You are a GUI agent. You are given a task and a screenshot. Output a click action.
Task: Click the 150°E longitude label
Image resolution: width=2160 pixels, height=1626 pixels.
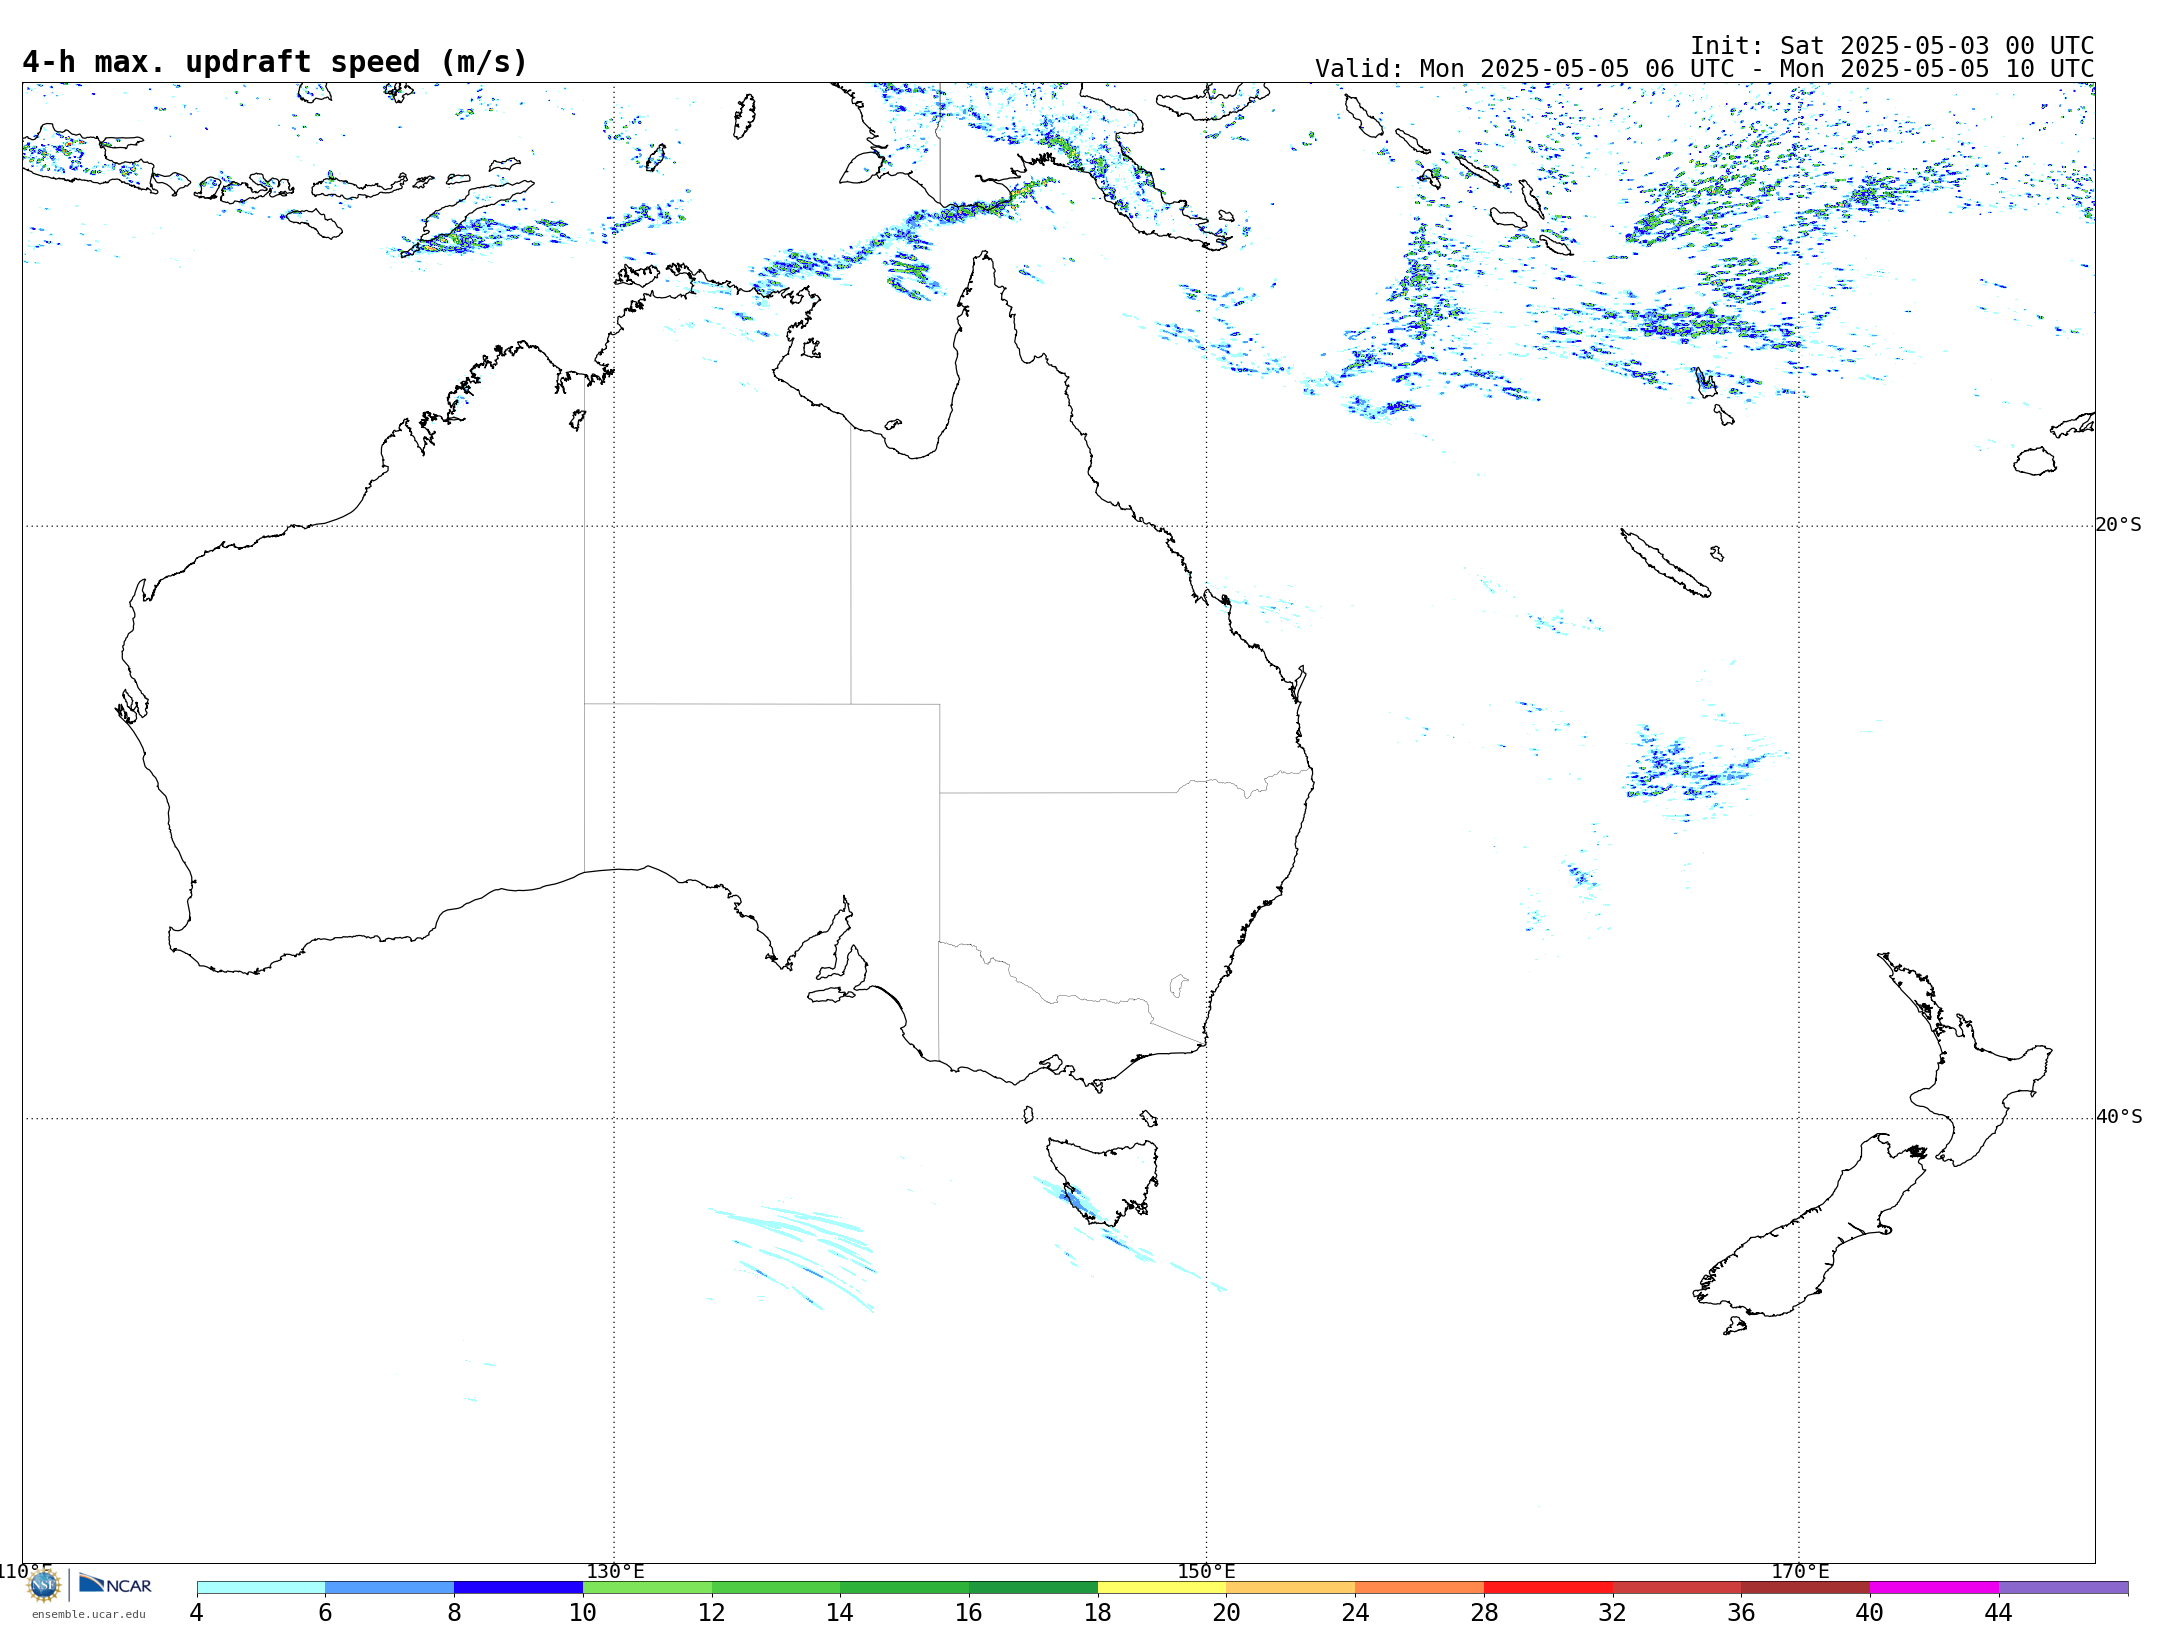coord(1206,1571)
